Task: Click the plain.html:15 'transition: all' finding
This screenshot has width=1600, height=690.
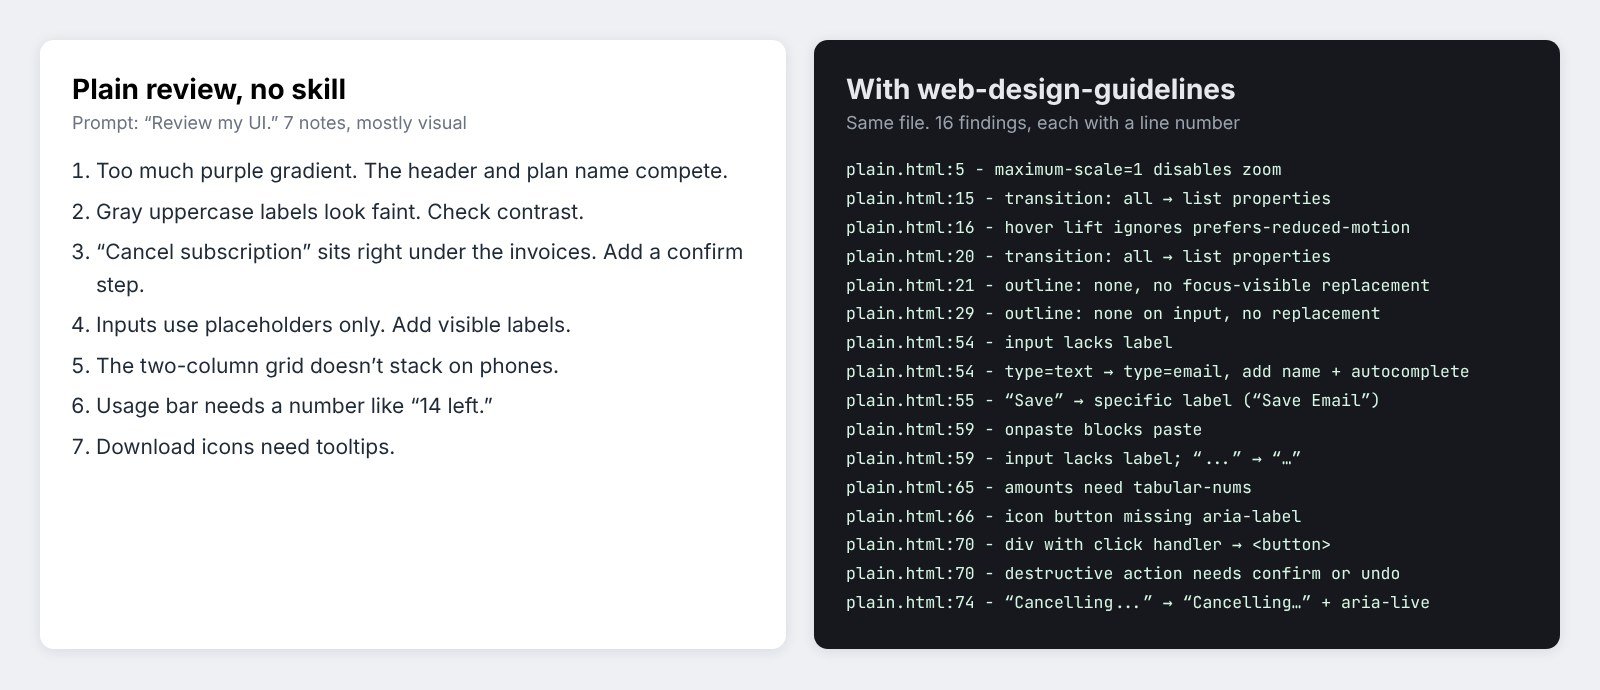Action: [1088, 199]
